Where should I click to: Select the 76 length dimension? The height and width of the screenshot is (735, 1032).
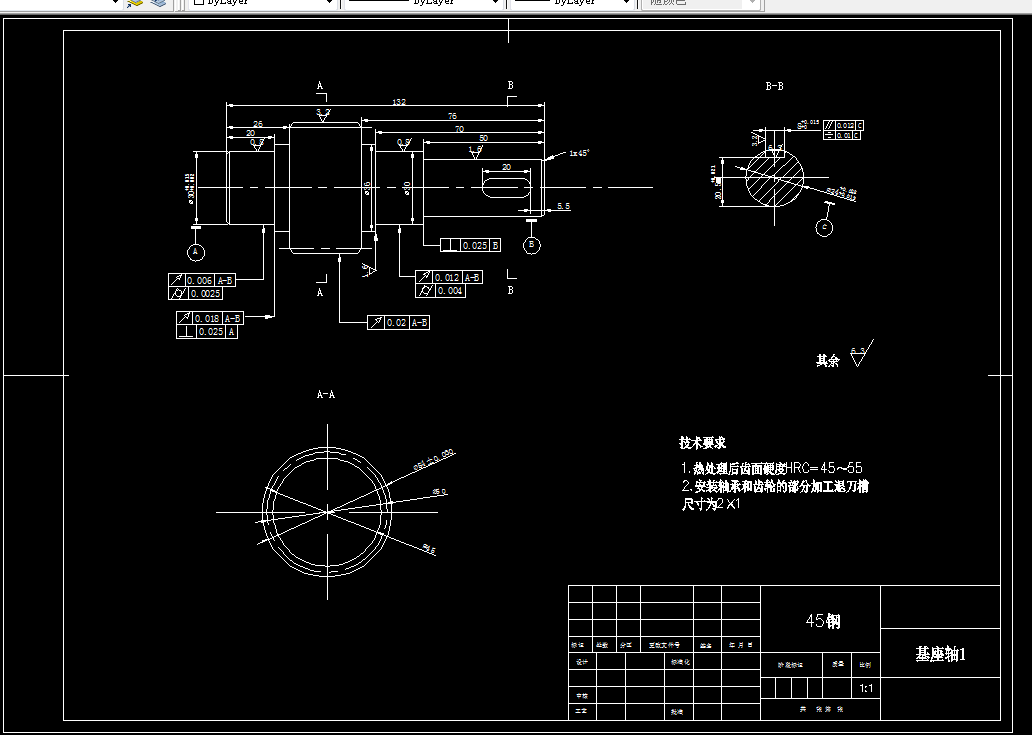pyautogui.click(x=452, y=116)
